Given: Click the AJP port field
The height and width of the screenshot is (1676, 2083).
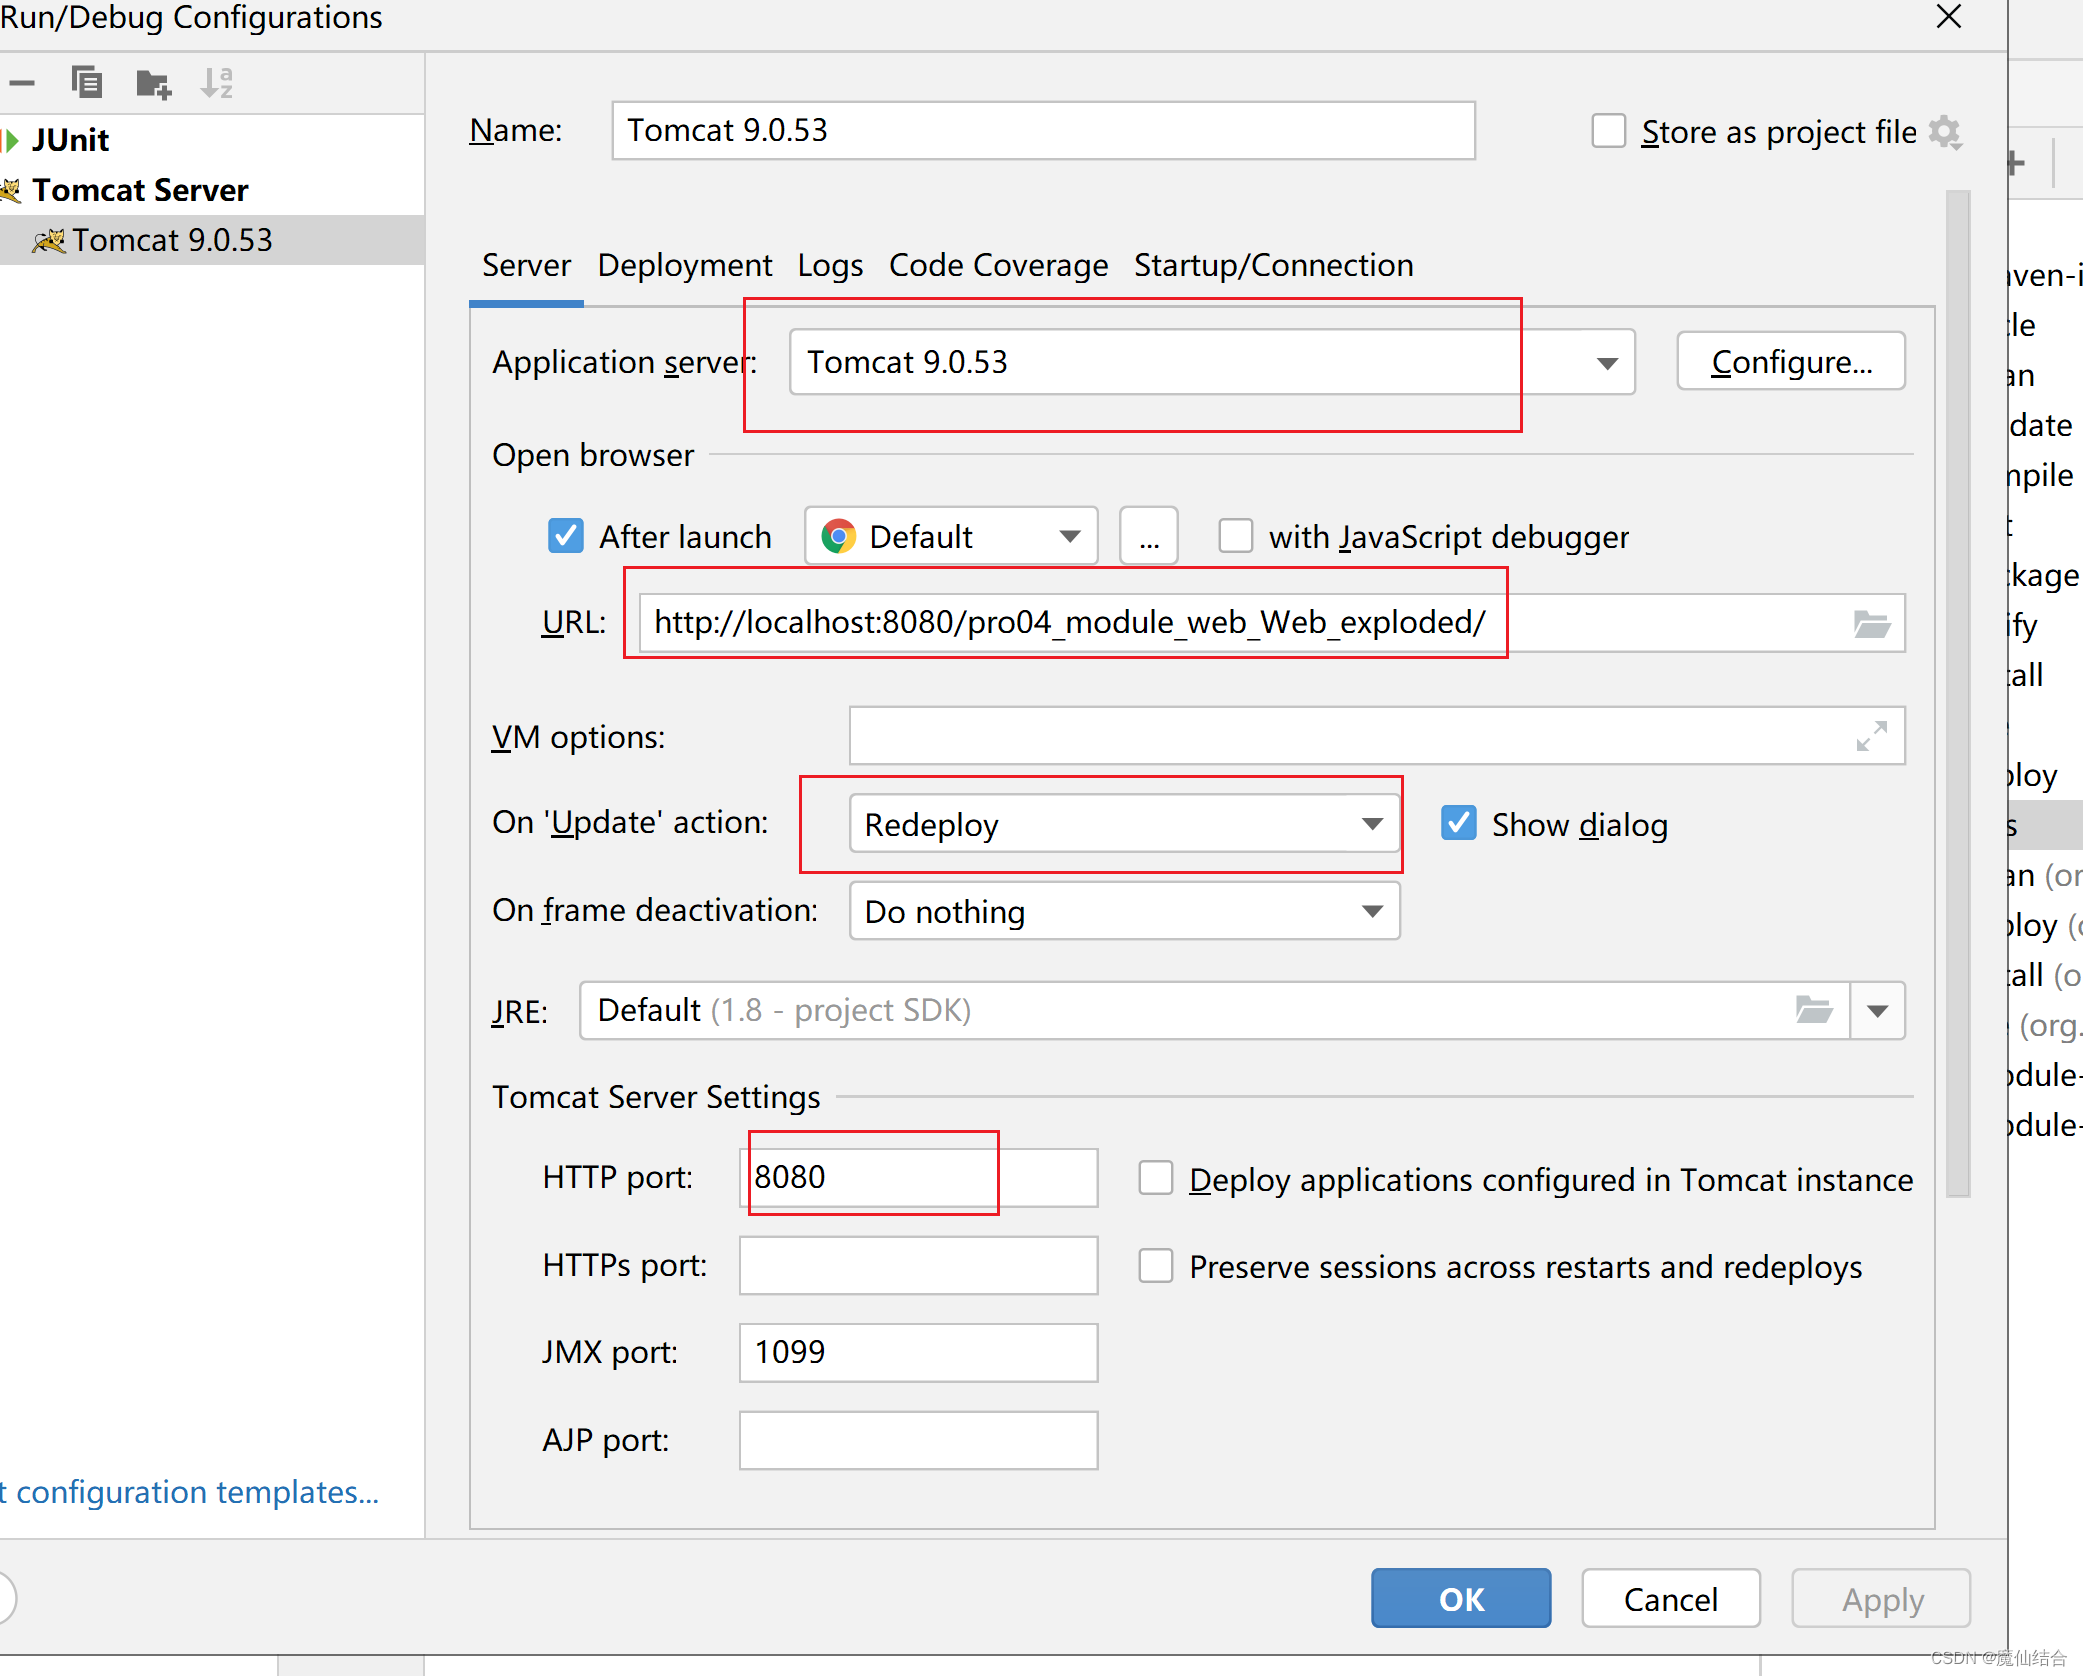Looking at the screenshot, I should (x=918, y=1440).
